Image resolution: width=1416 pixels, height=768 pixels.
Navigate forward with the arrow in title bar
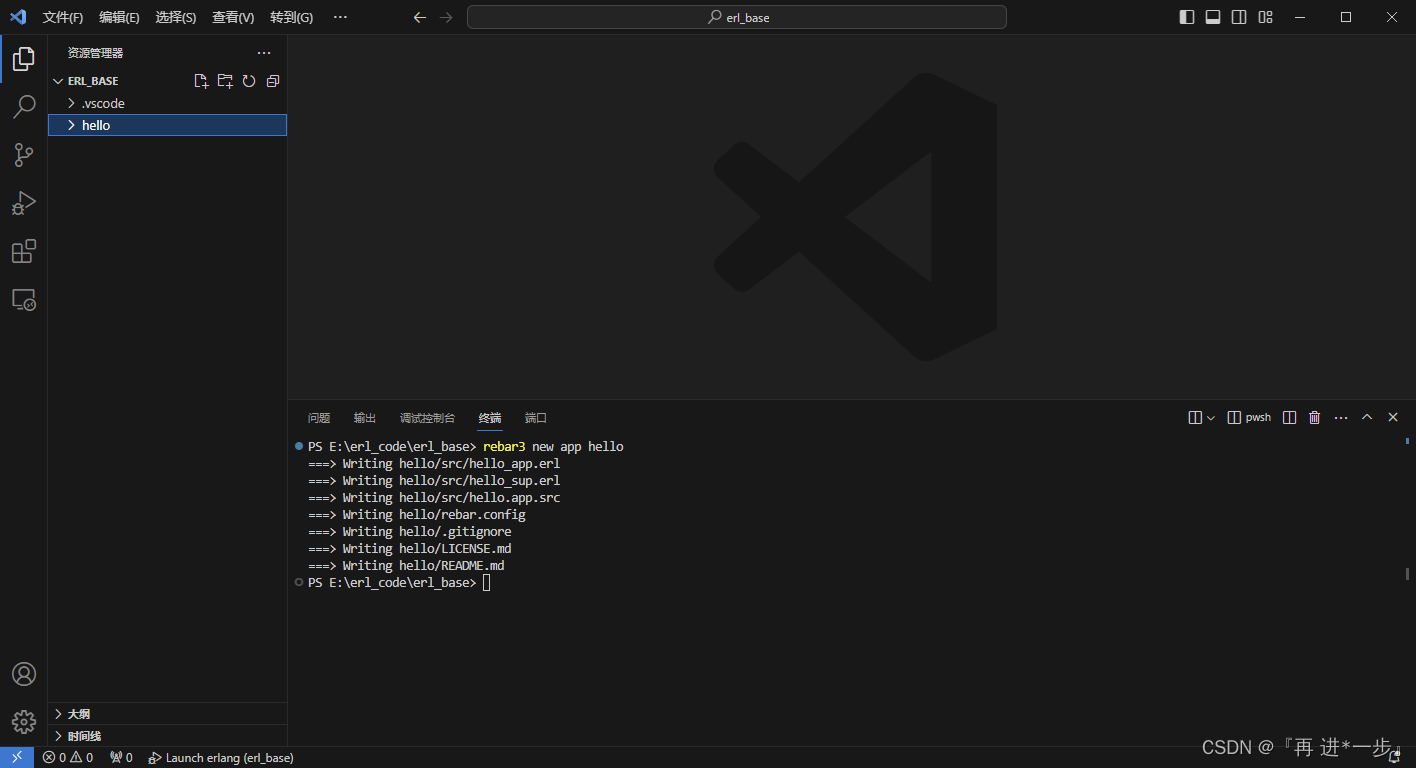pos(446,17)
